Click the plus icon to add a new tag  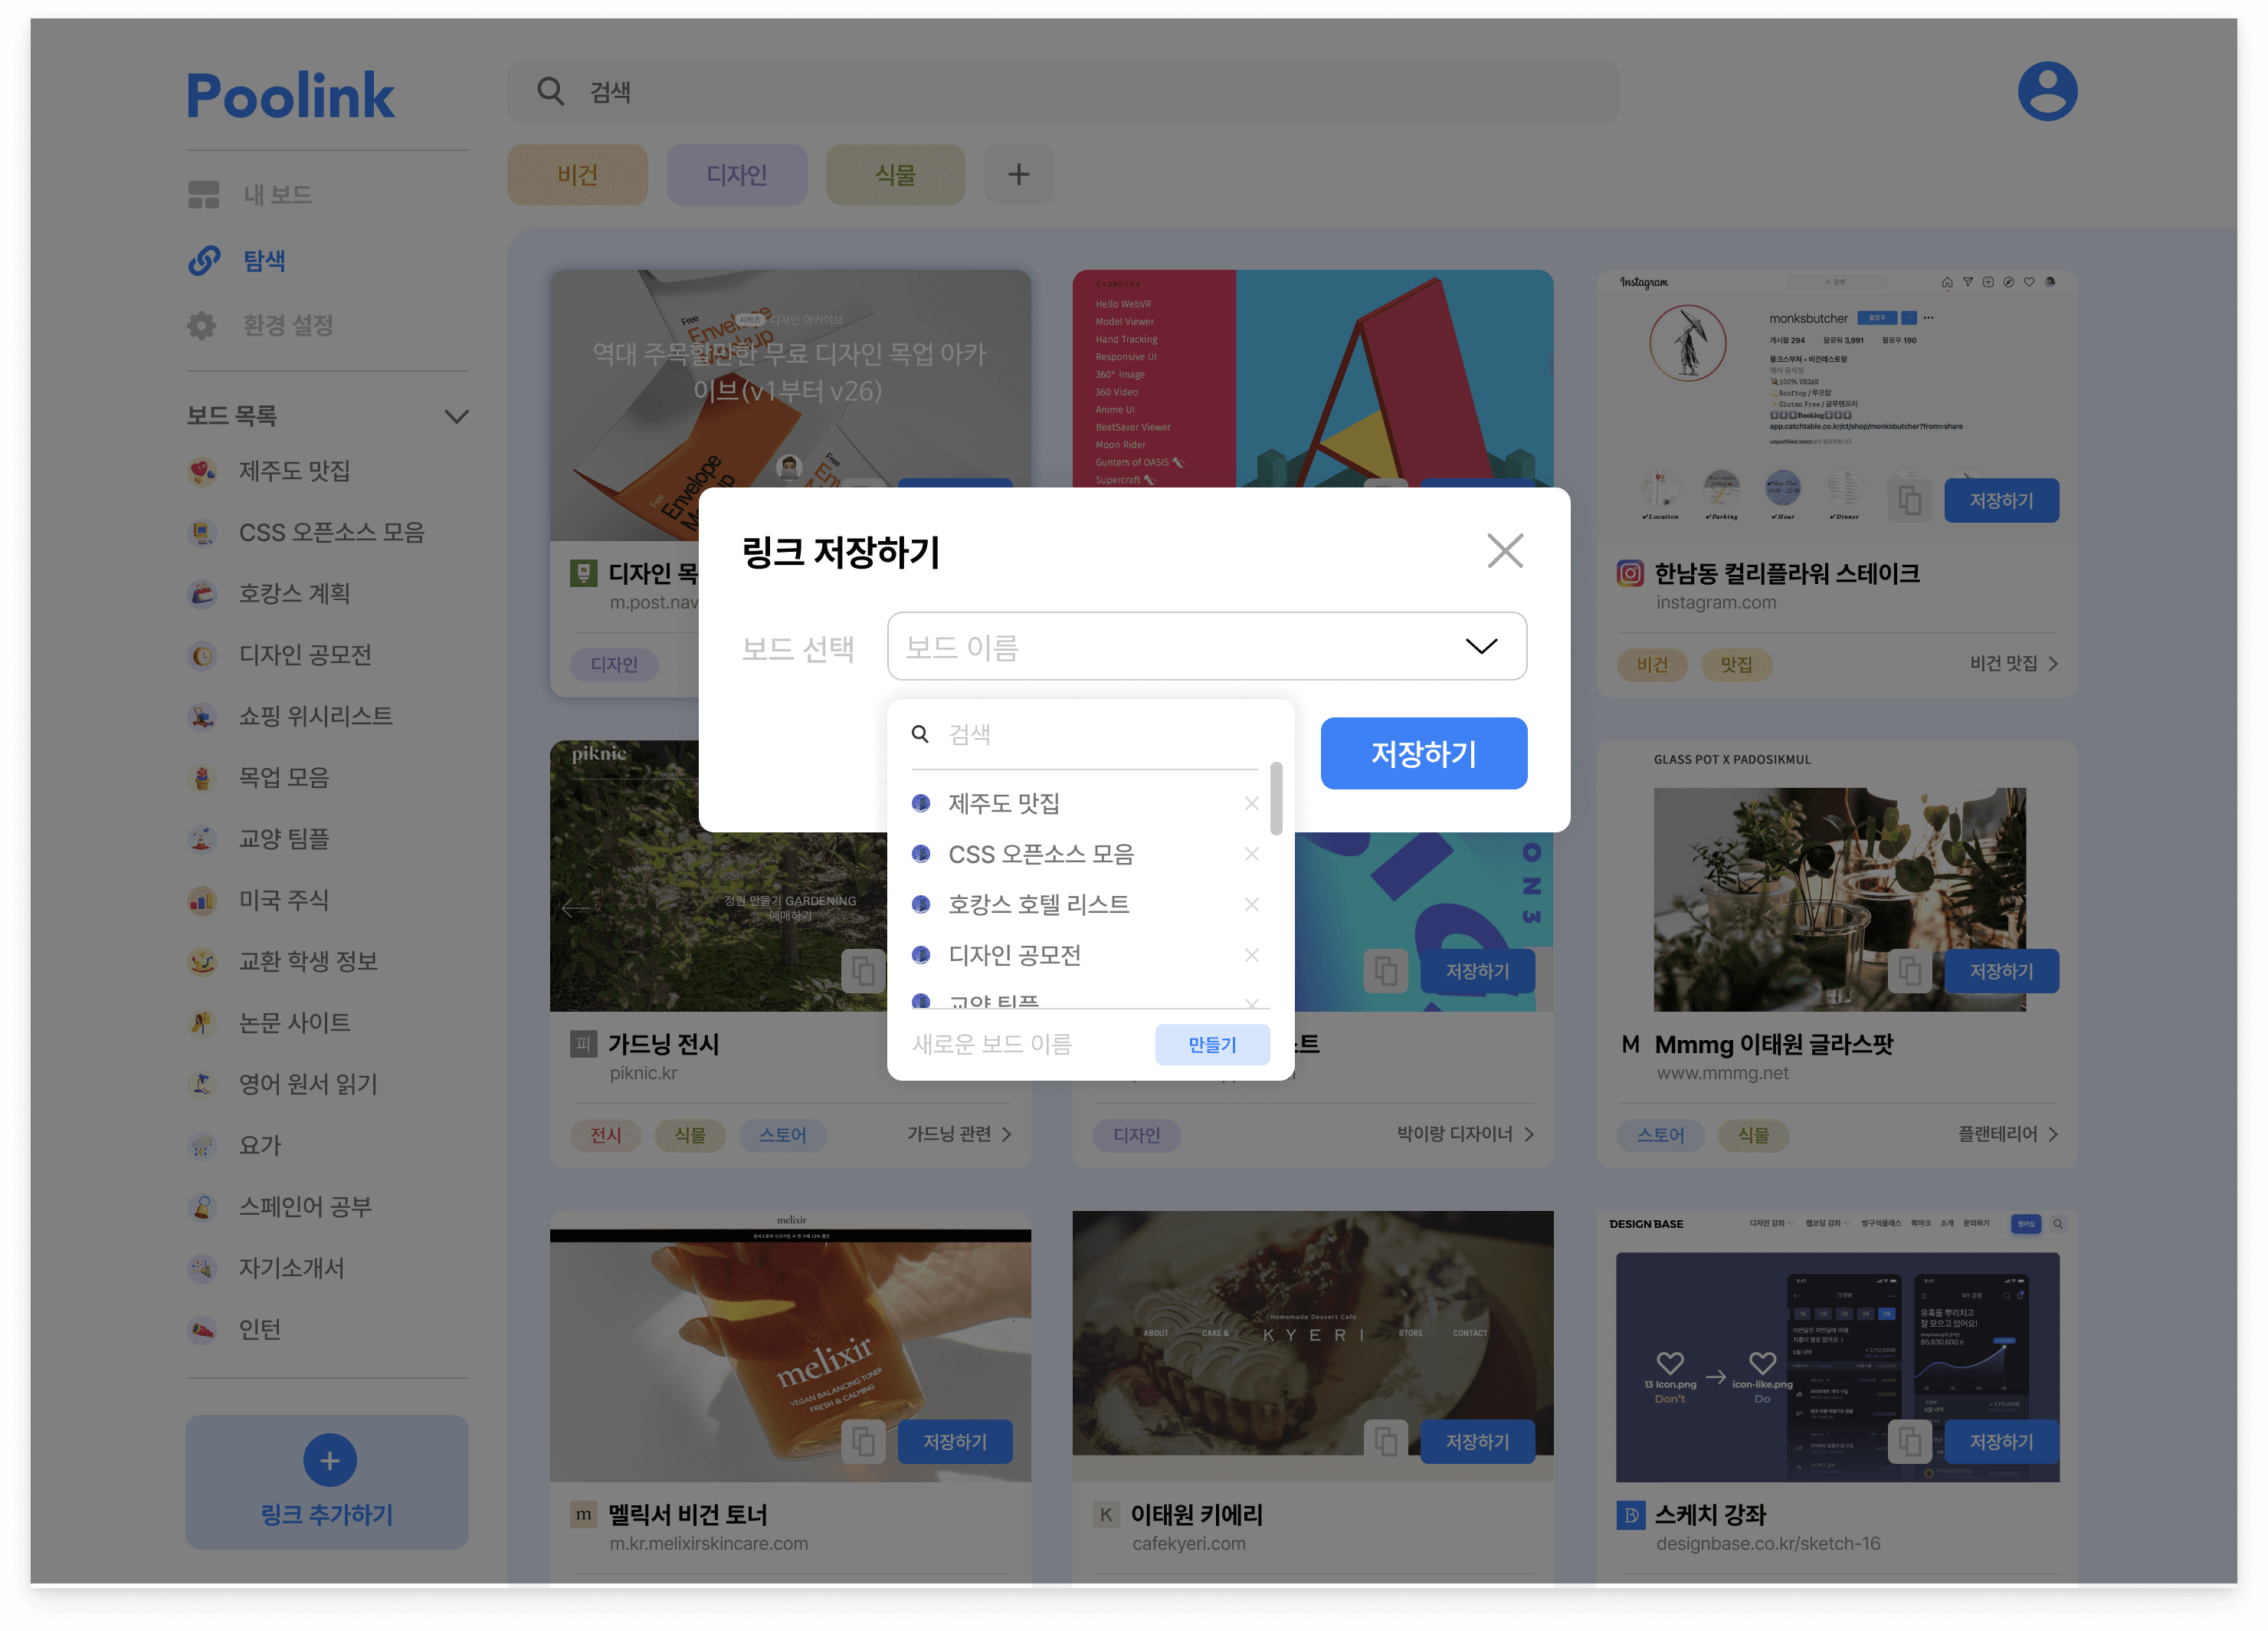pos(1019,175)
